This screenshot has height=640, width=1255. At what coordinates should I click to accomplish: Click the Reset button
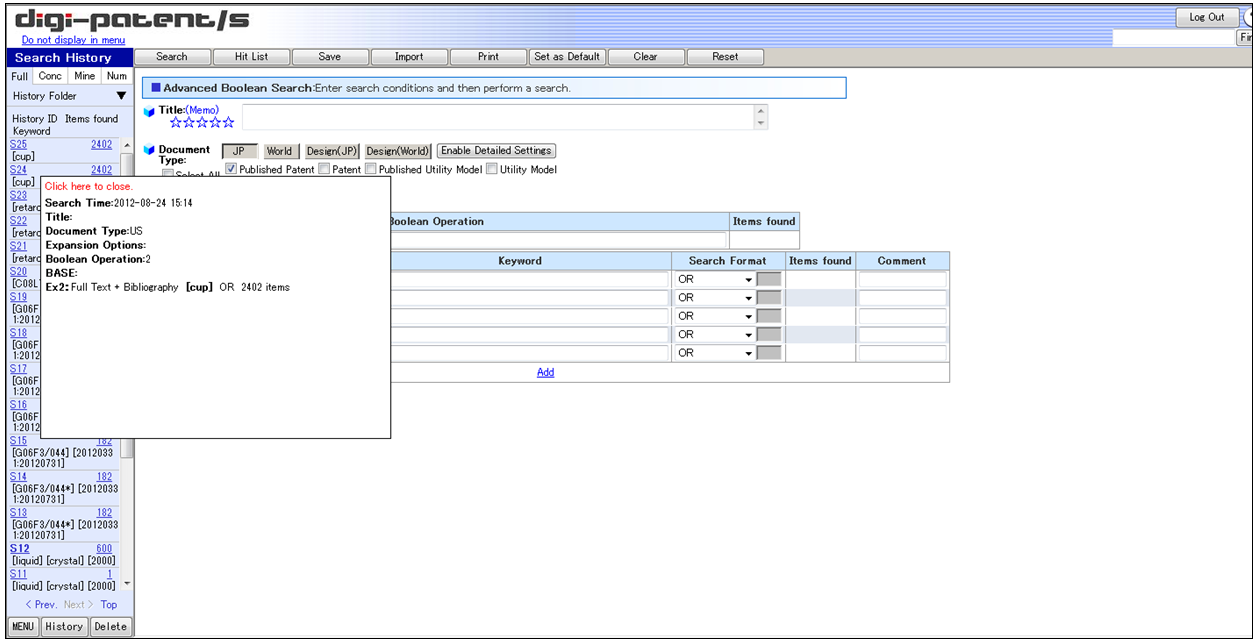click(725, 57)
